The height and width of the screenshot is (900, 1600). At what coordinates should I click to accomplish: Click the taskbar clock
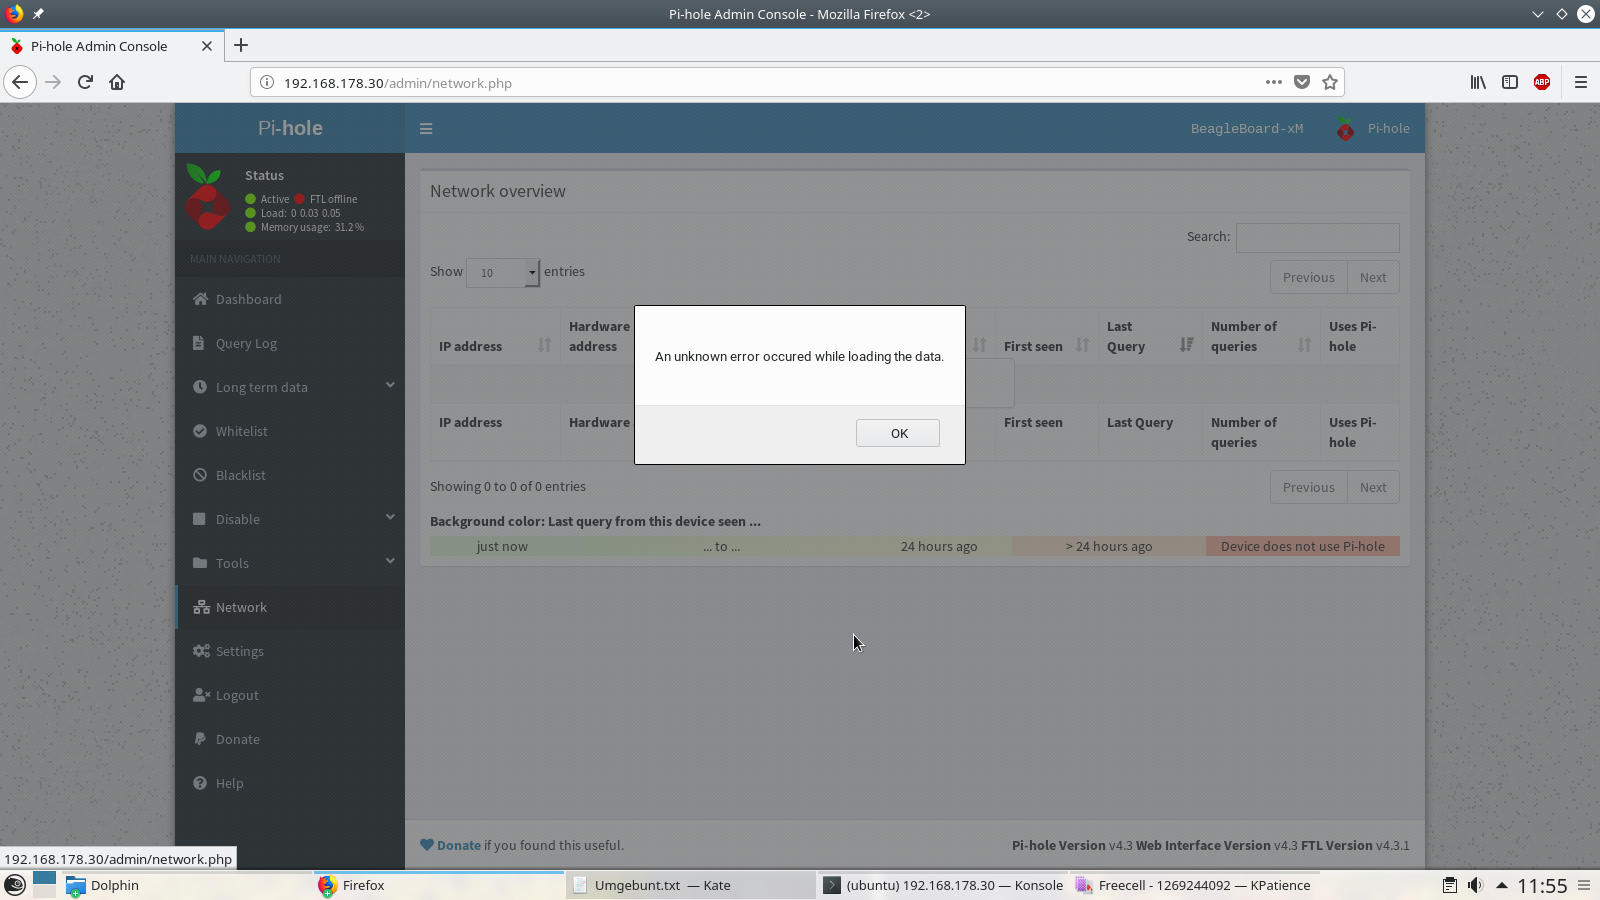(1542, 885)
